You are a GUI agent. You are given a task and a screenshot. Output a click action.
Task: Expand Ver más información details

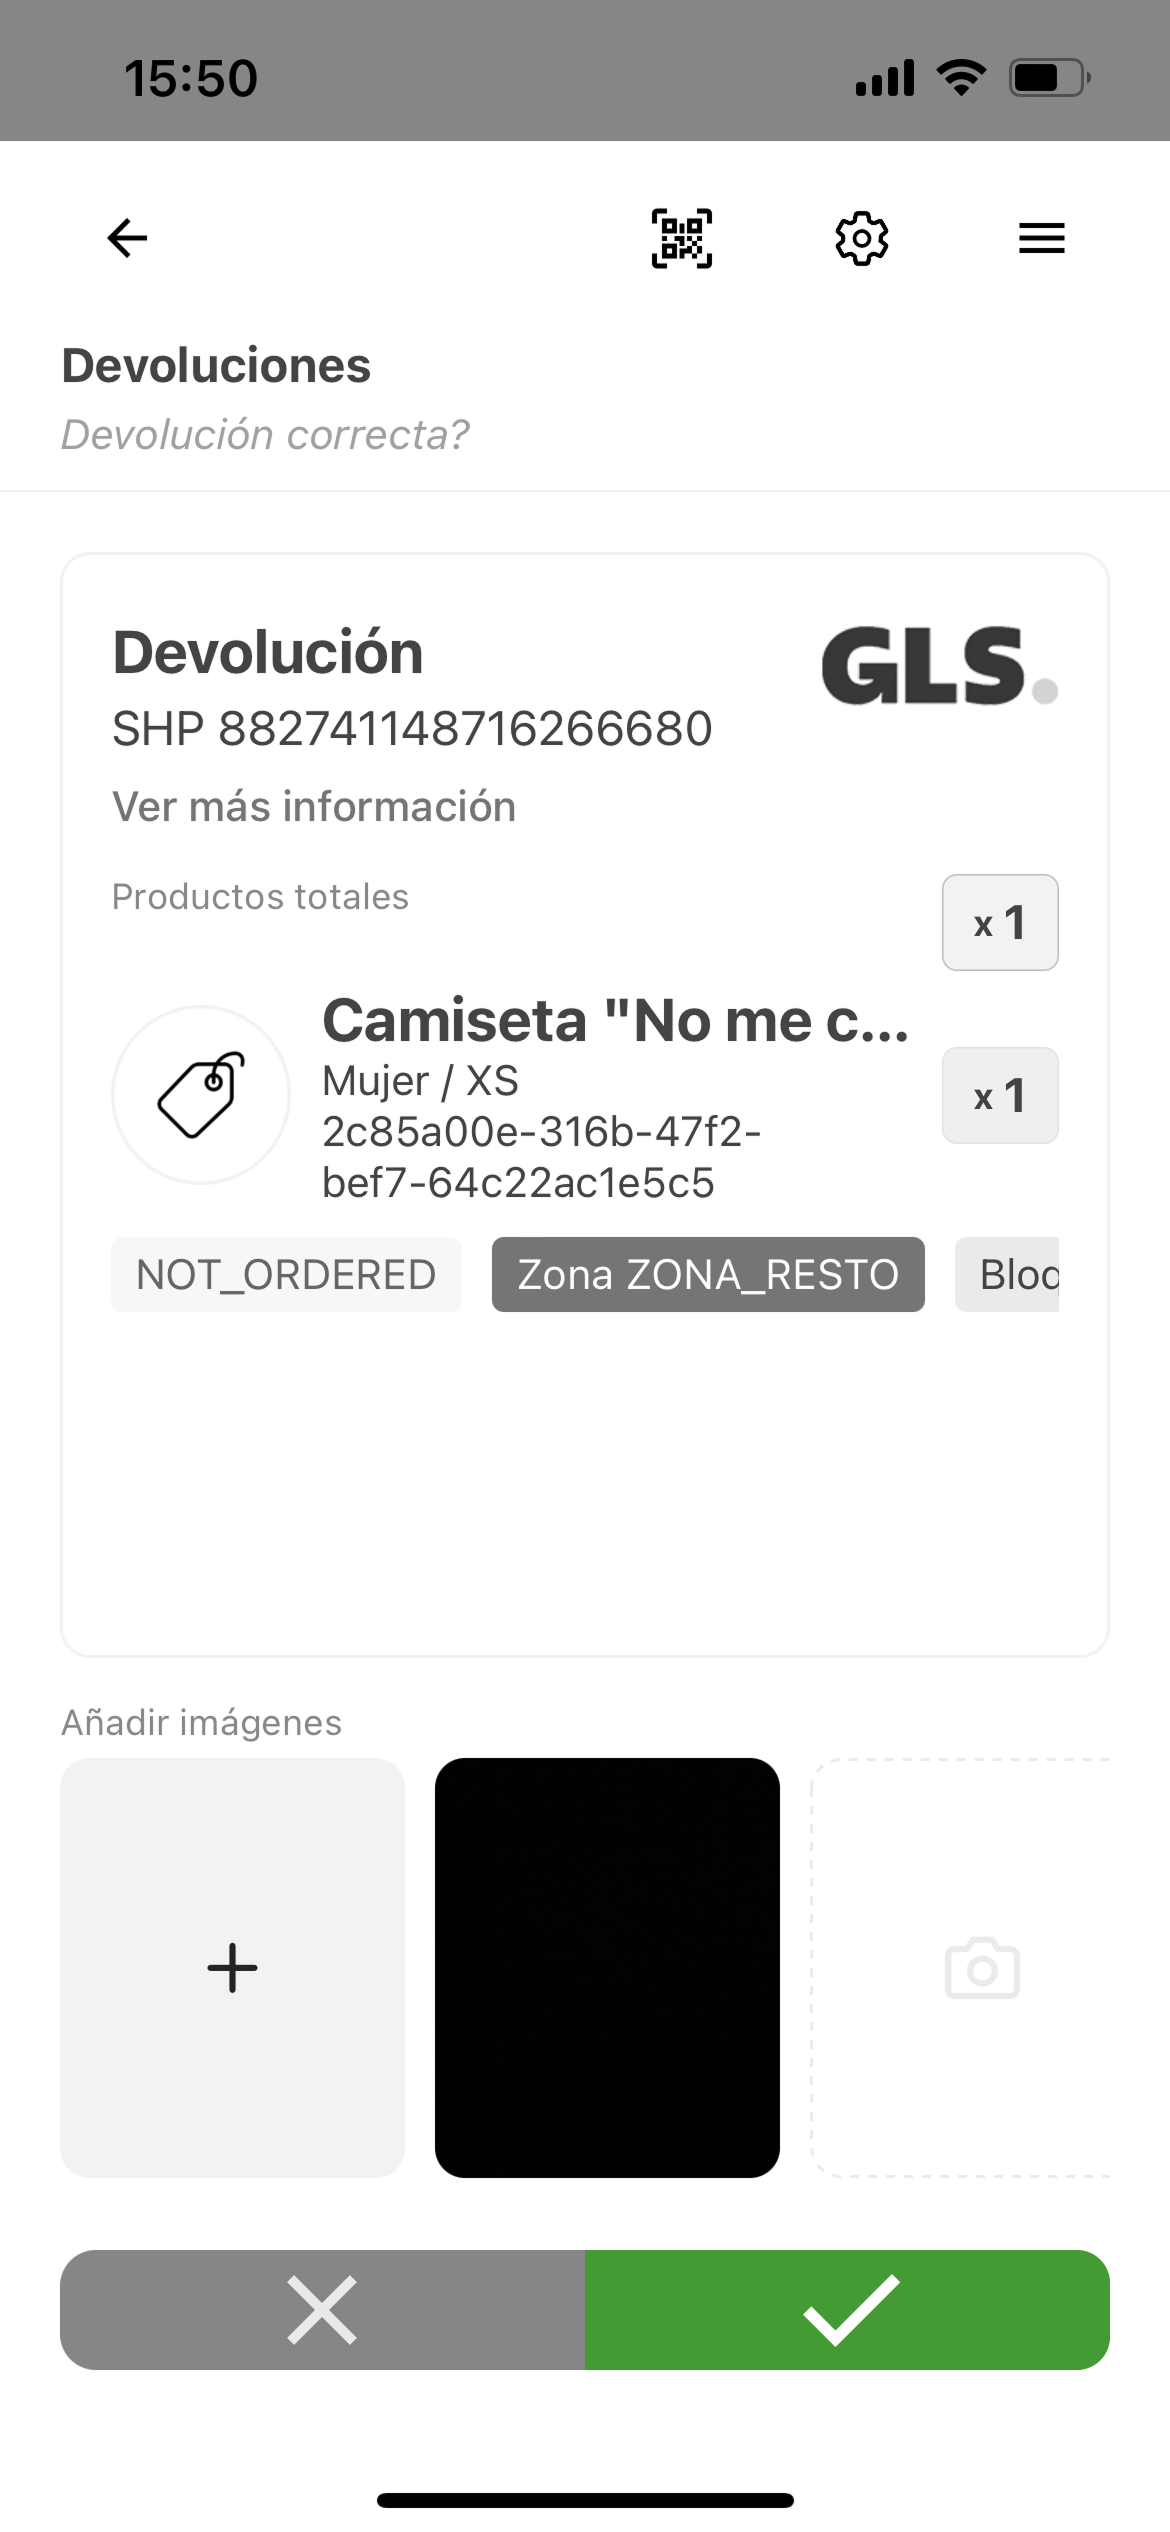coord(314,806)
